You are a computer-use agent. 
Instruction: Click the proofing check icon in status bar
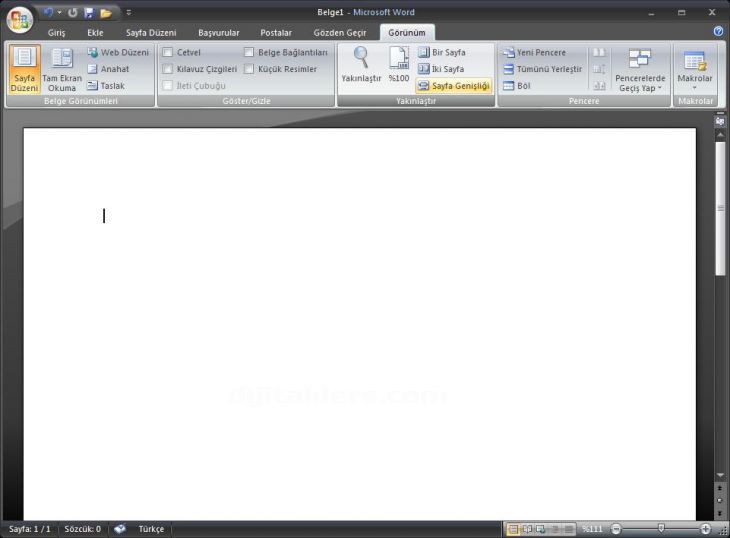point(120,529)
